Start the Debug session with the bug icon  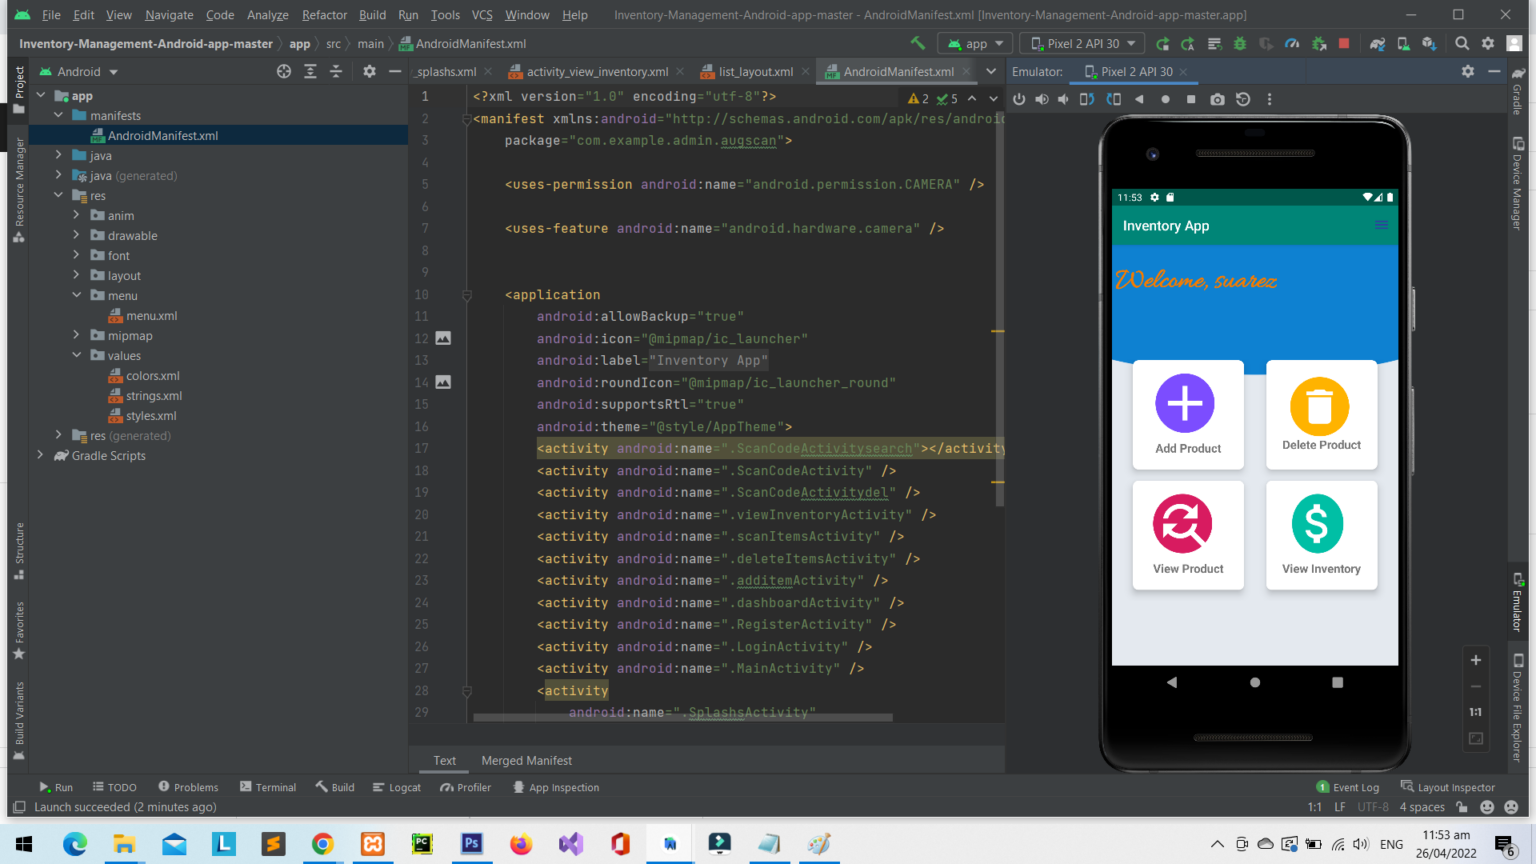point(1238,44)
